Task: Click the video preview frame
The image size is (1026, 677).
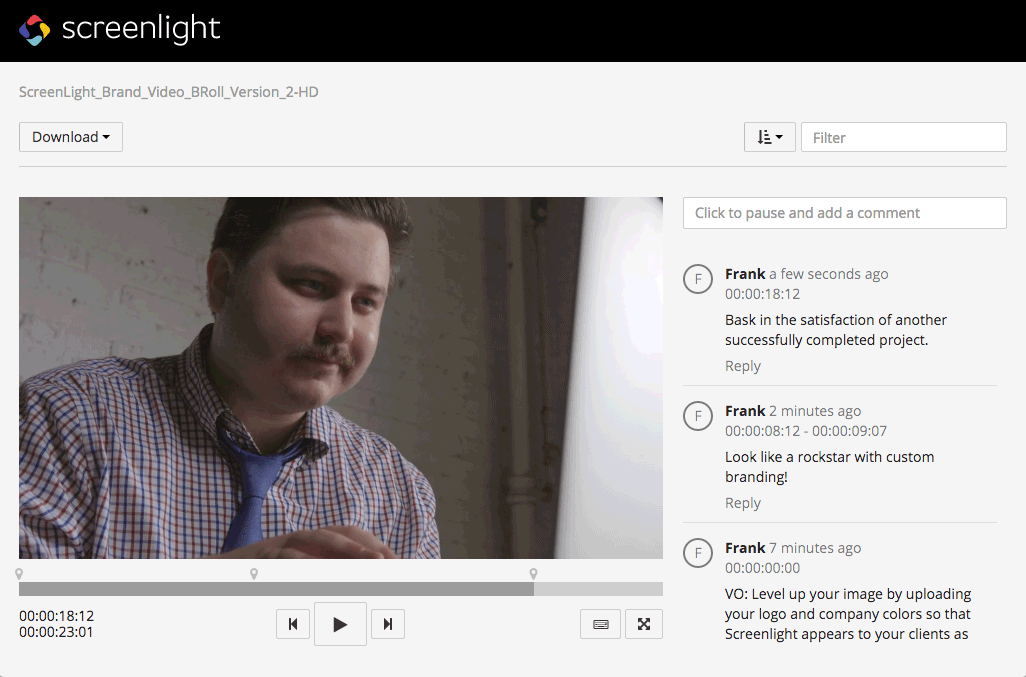Action: [340, 377]
